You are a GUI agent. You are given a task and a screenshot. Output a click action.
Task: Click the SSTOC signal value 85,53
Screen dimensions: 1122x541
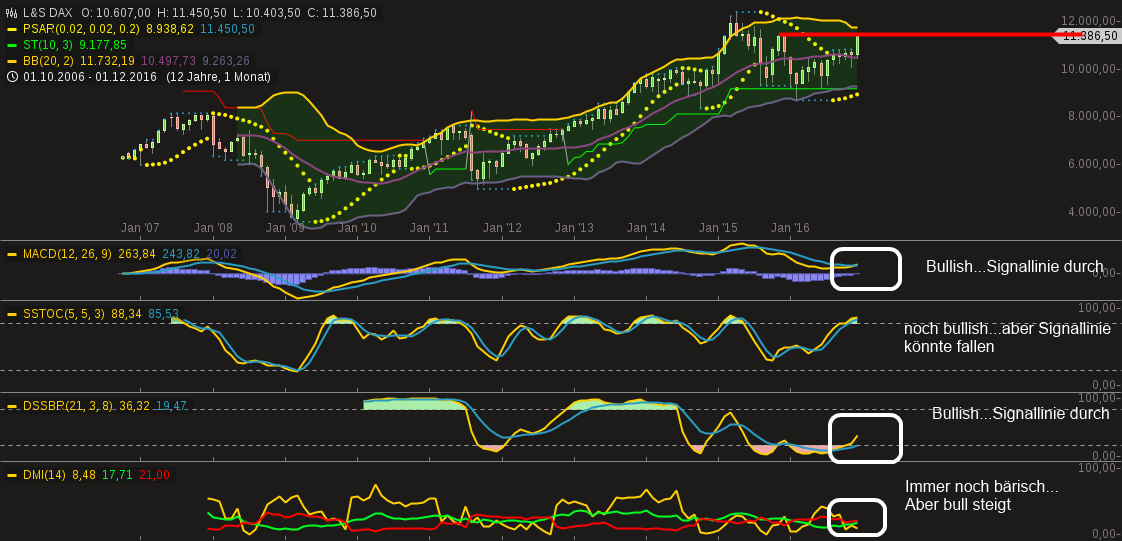[164, 314]
